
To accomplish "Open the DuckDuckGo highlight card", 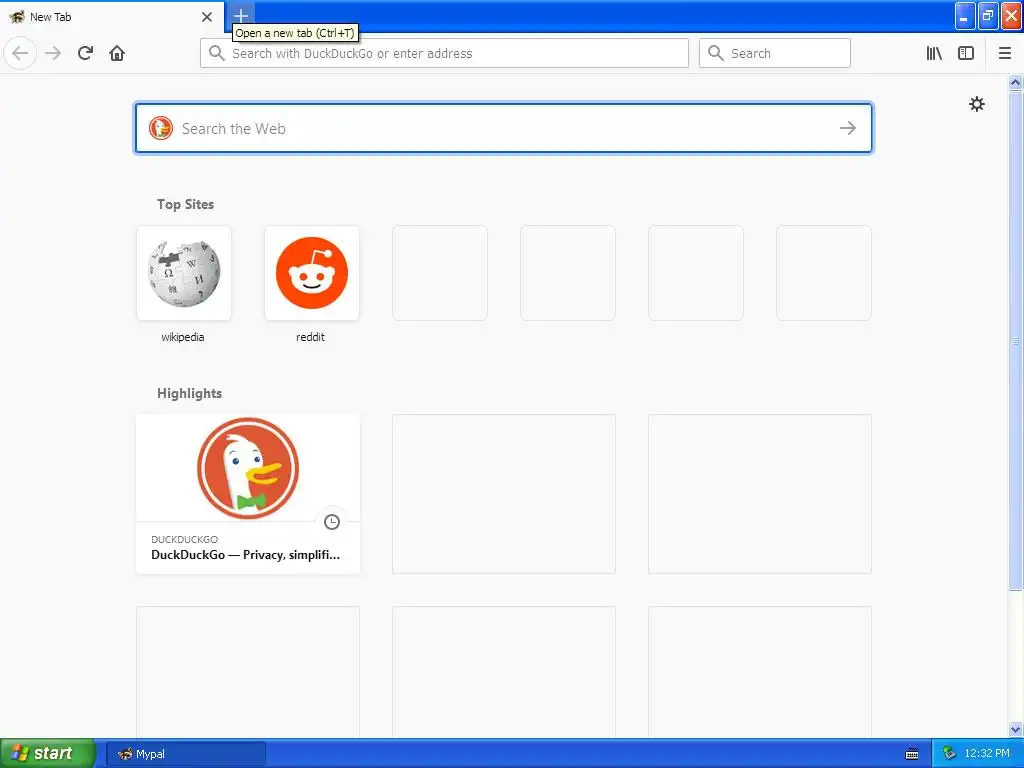I will (x=248, y=494).
